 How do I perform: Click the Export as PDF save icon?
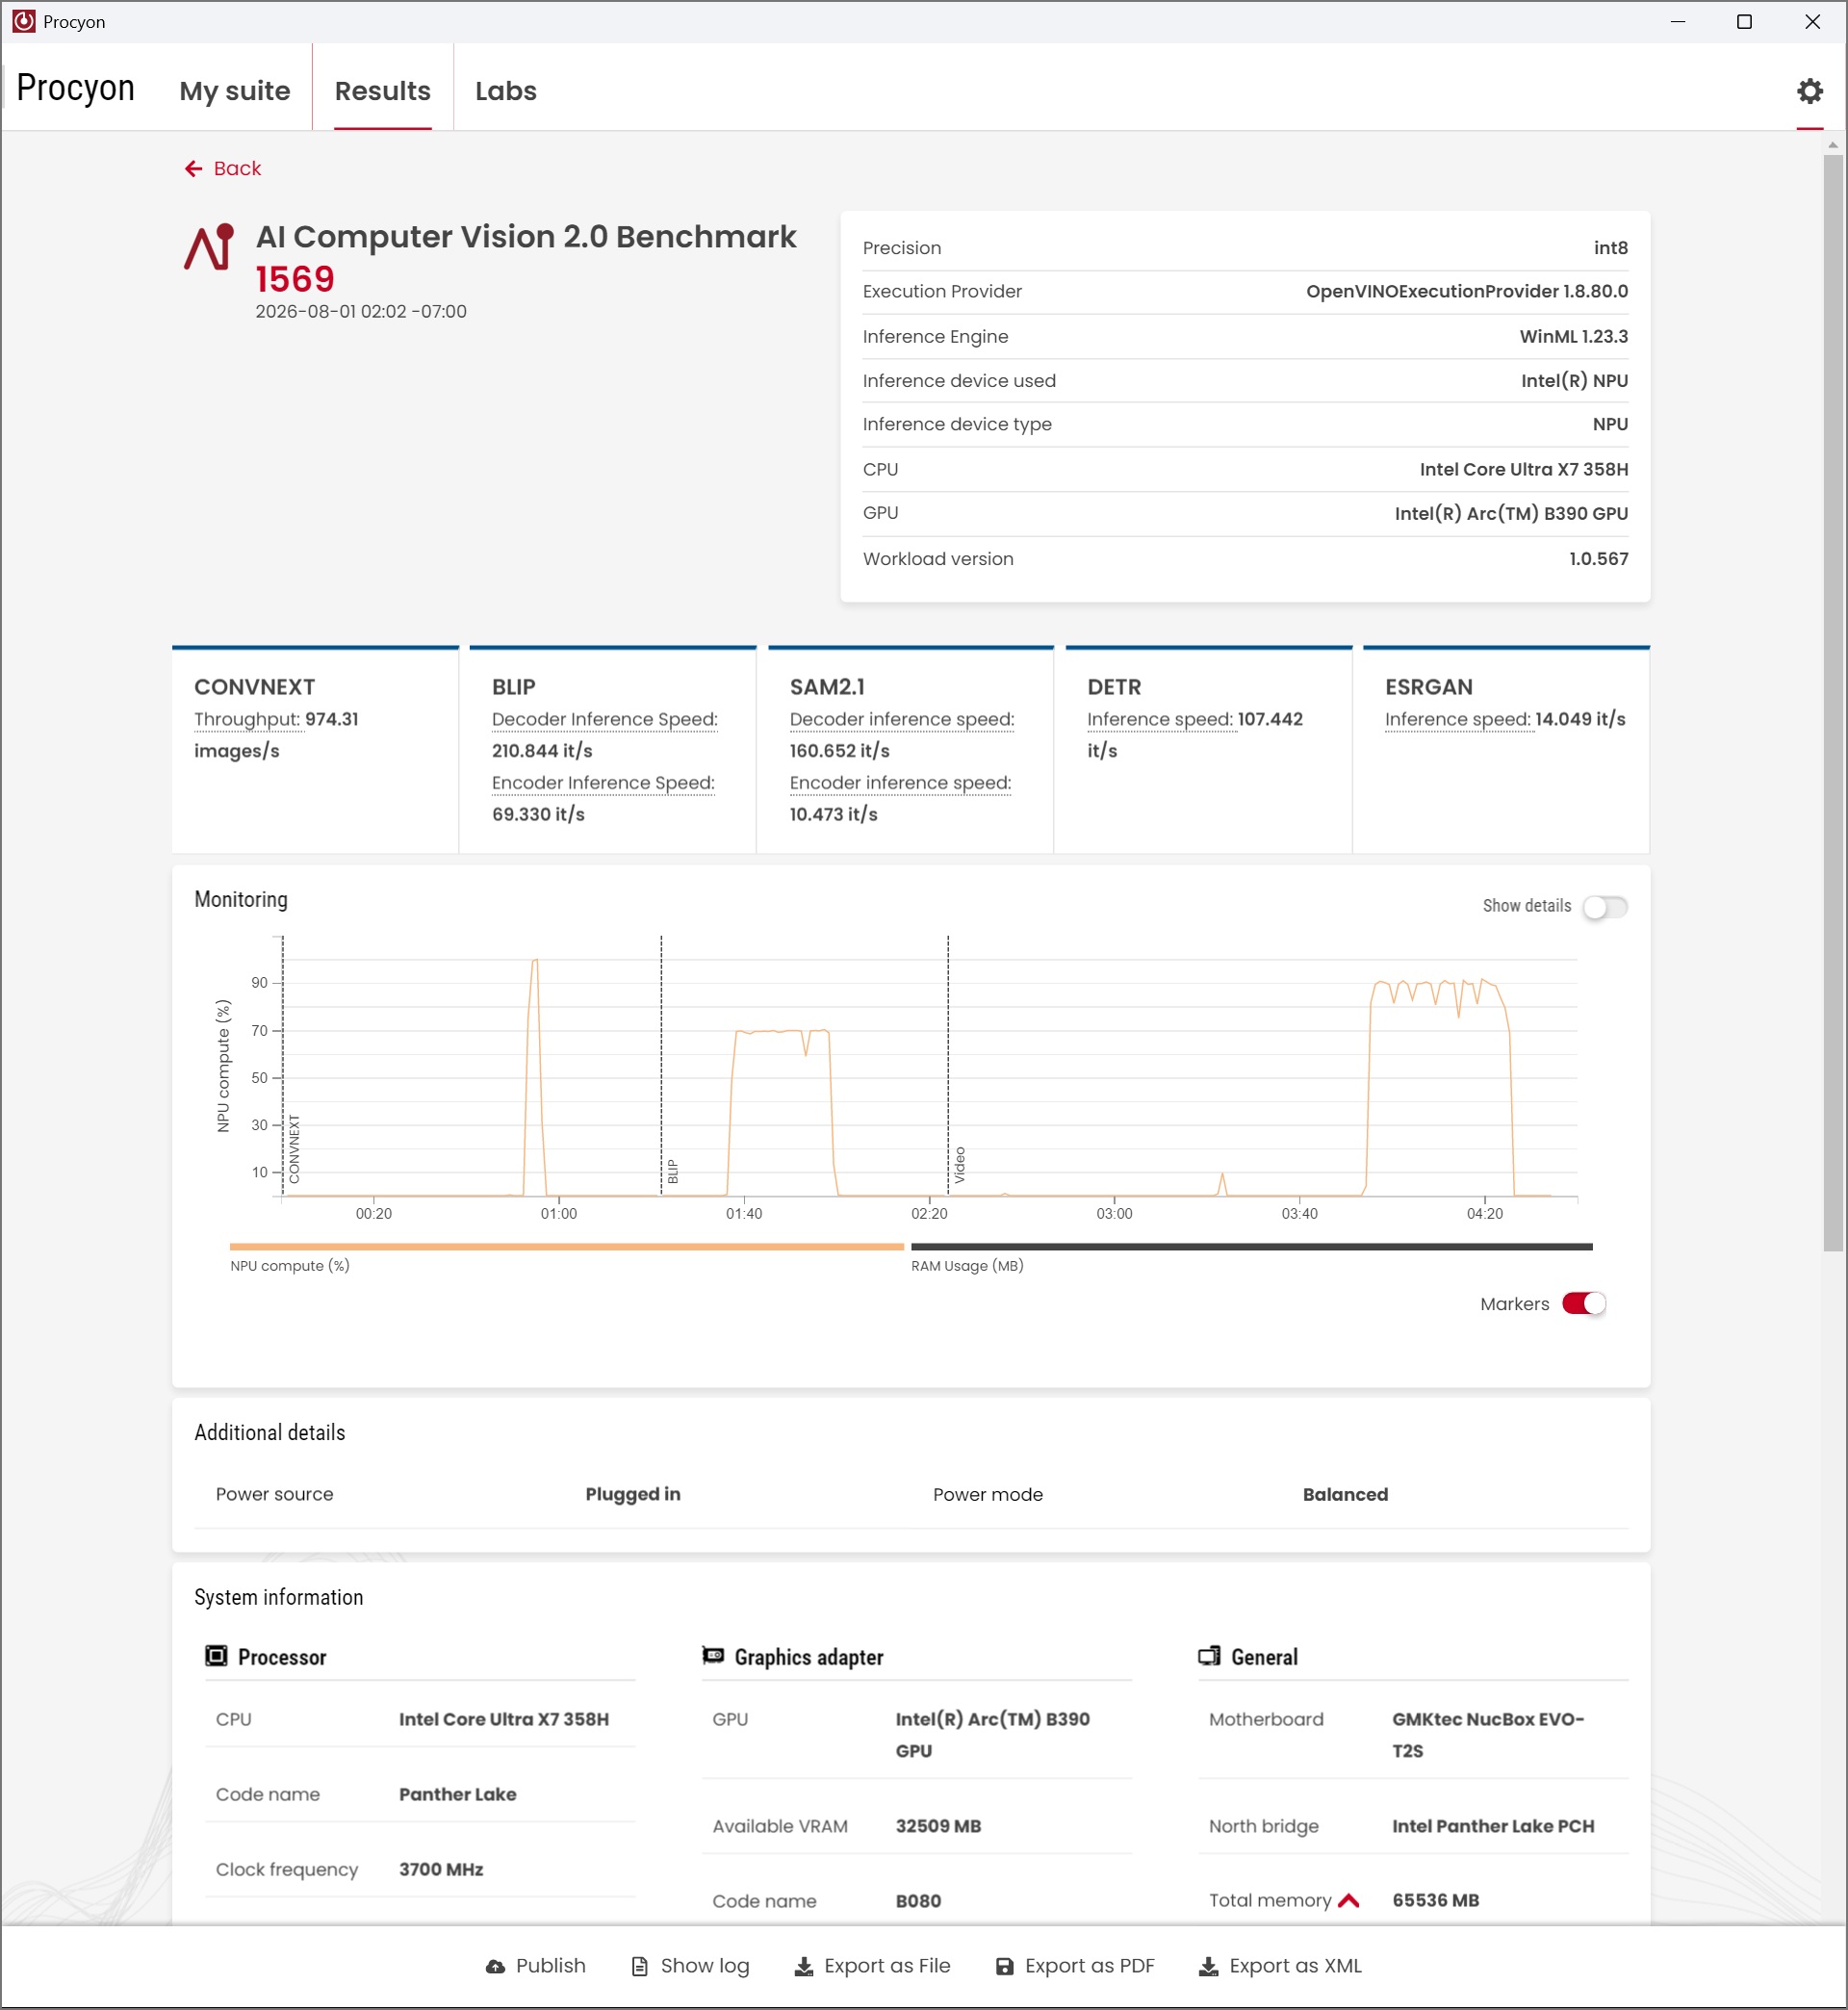(1005, 1966)
